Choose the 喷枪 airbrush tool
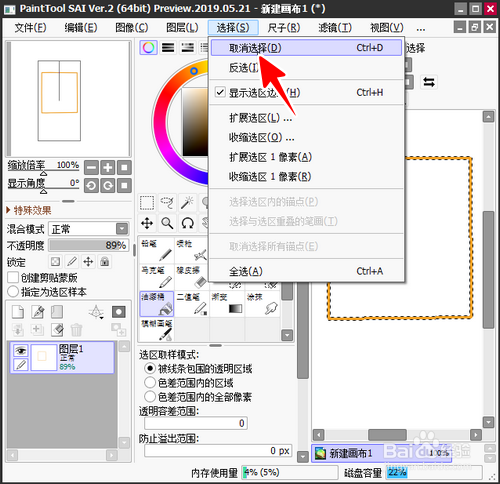 click(192, 250)
